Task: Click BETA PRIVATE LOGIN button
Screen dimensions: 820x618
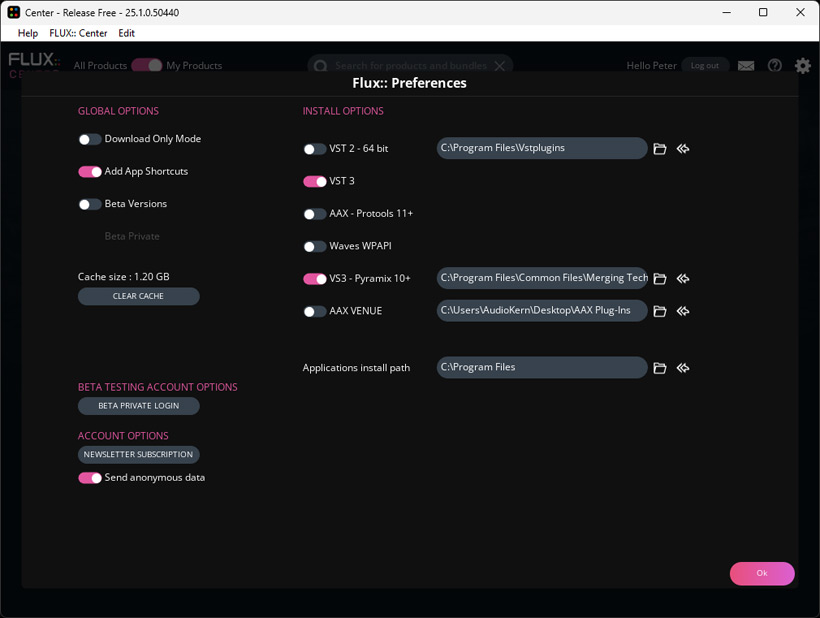Action: pyautogui.click(x=139, y=406)
